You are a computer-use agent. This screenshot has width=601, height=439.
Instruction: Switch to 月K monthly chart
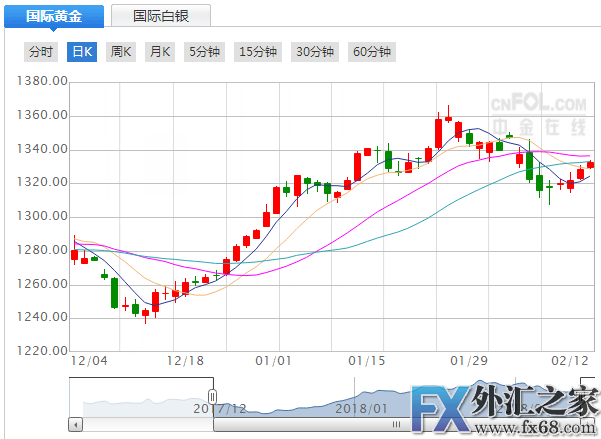[x=159, y=52]
